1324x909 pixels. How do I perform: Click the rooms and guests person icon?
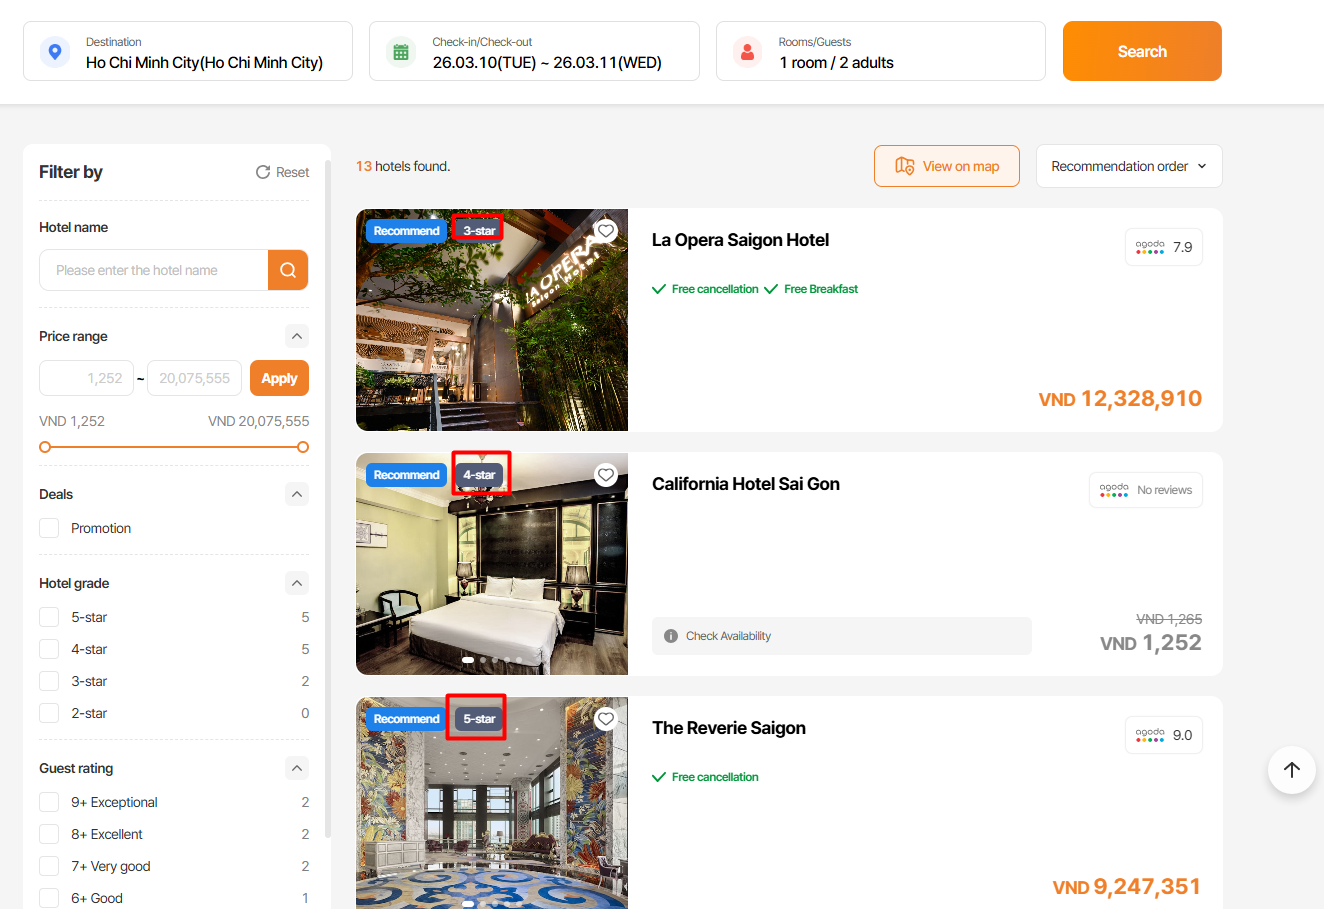coord(747,52)
